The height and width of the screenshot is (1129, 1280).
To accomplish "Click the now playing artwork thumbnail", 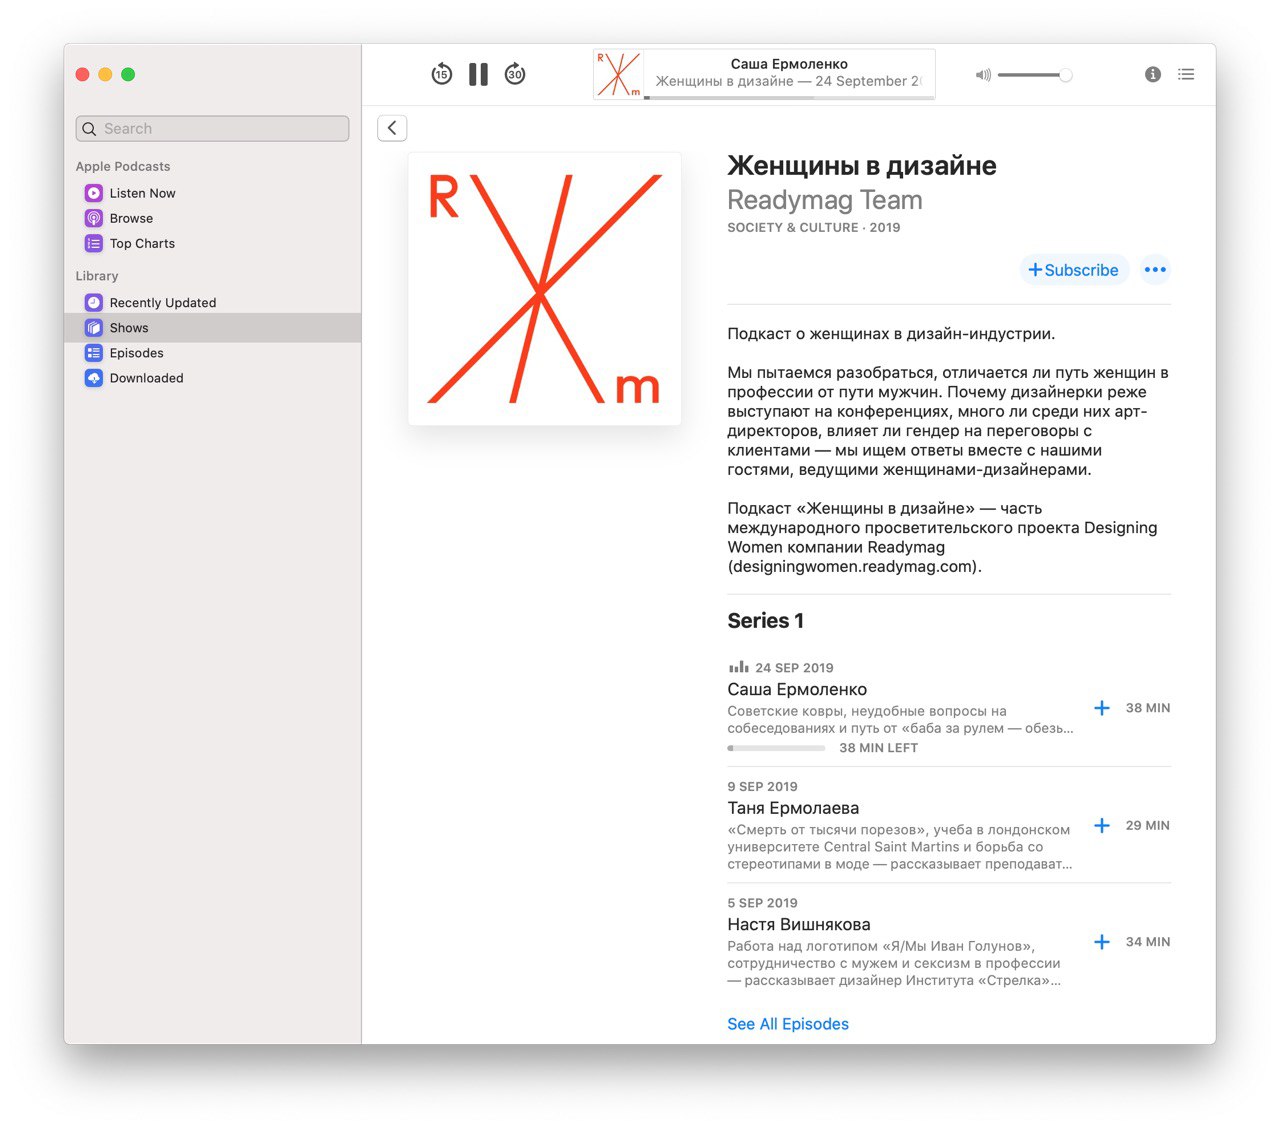I will pyautogui.click(x=619, y=74).
